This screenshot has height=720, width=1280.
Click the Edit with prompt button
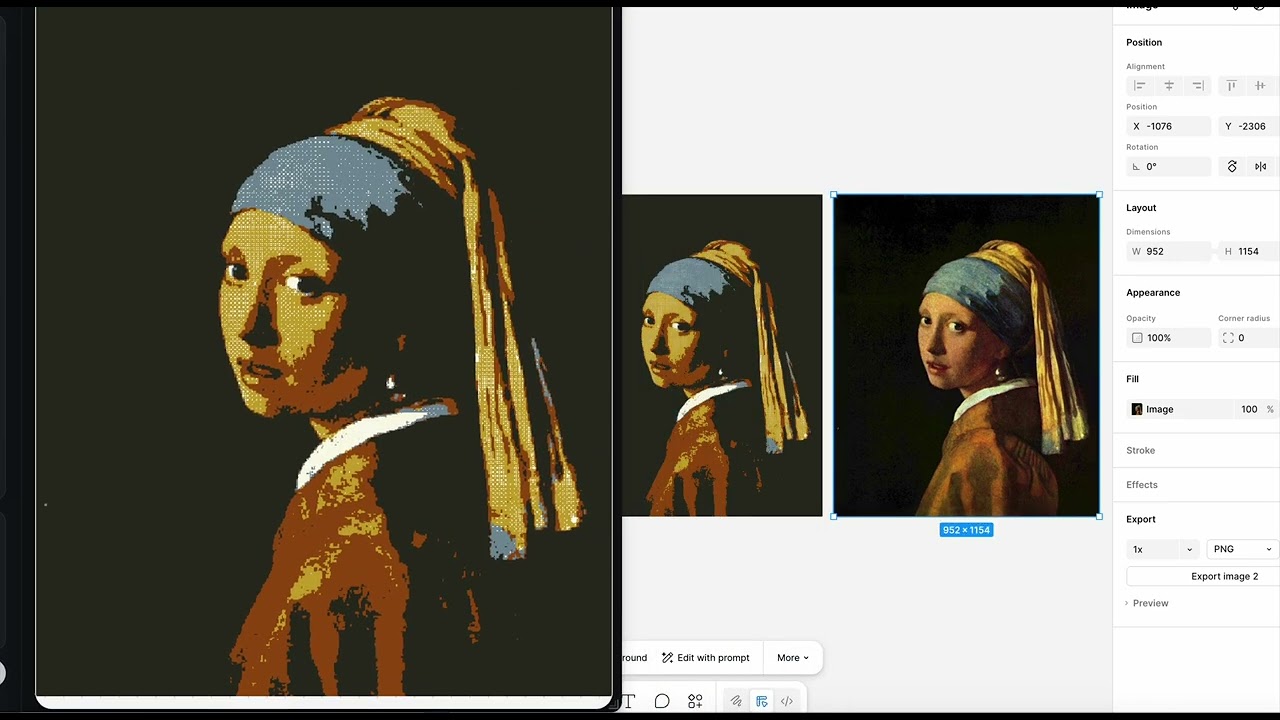tap(705, 658)
